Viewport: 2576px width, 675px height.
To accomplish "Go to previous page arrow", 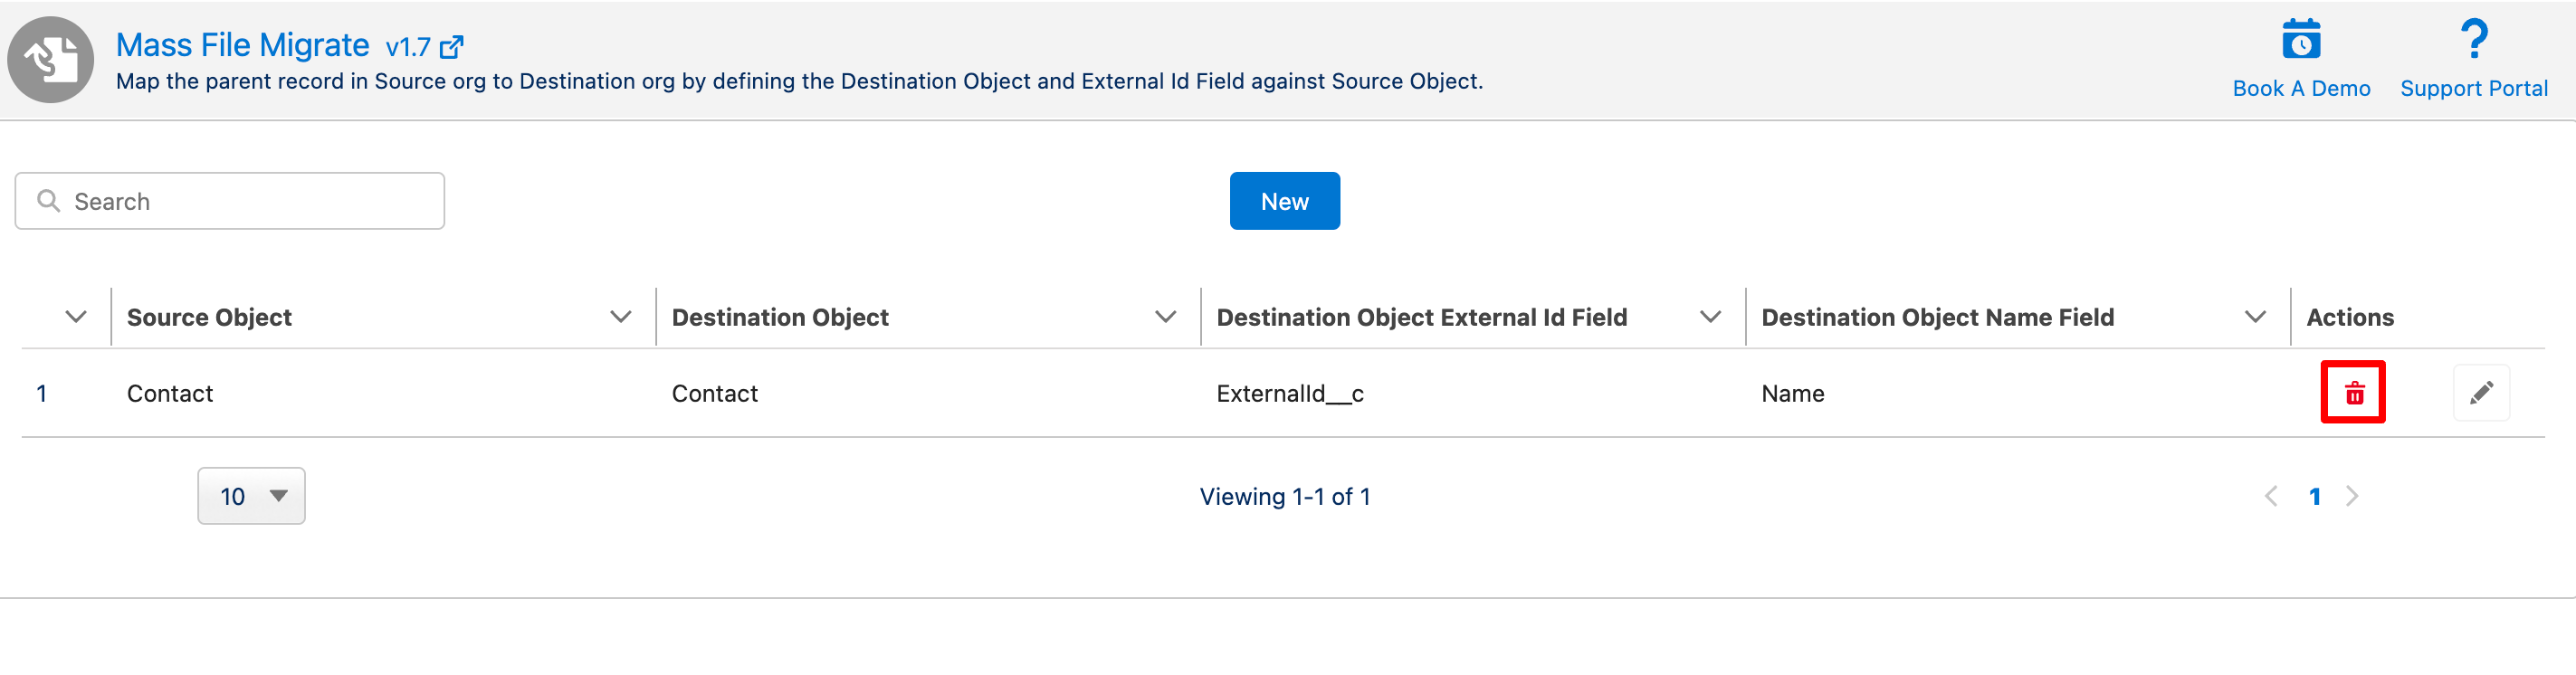I will click(2271, 496).
